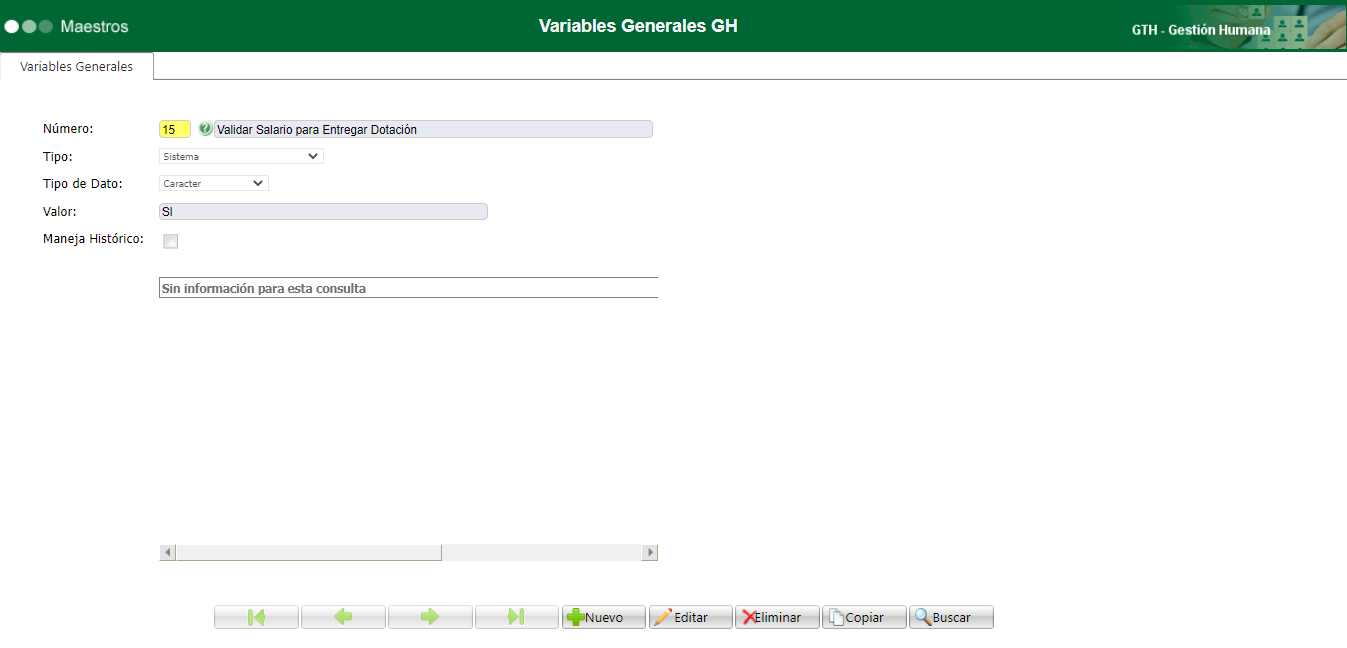Click the text 'Sin información para esta consulta'
The width and height of the screenshot is (1347, 648).
click(x=264, y=289)
